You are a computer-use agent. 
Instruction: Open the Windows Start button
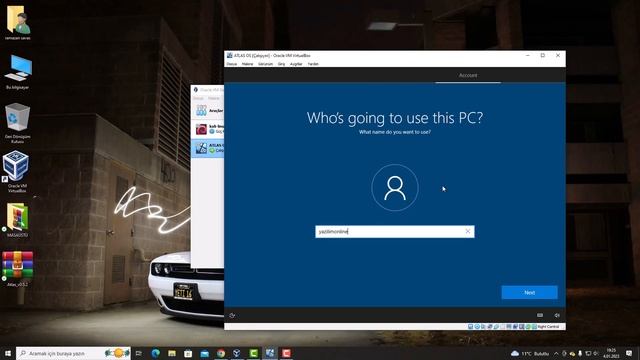(x=8, y=353)
